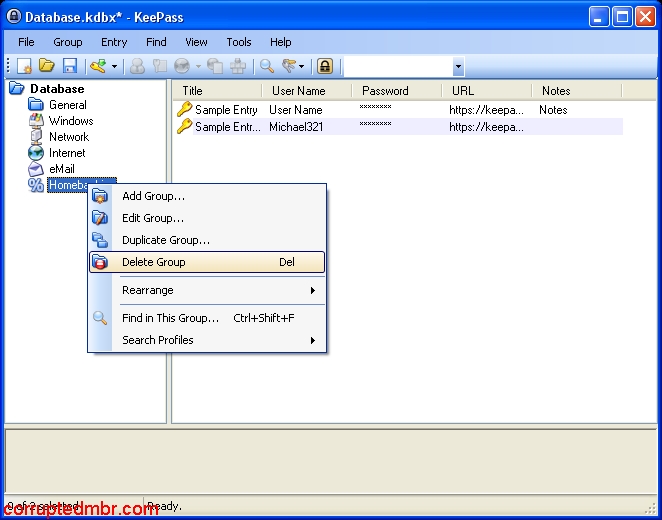Open the View menu
662x520 pixels.
point(196,42)
